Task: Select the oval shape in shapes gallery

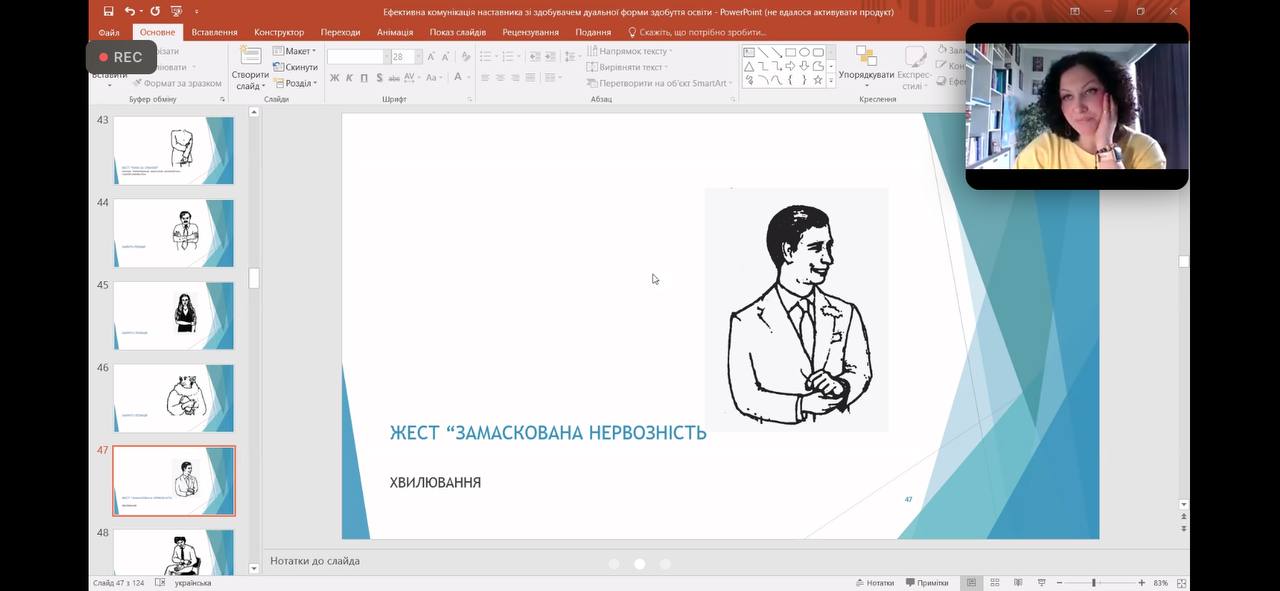Action: tap(804, 52)
